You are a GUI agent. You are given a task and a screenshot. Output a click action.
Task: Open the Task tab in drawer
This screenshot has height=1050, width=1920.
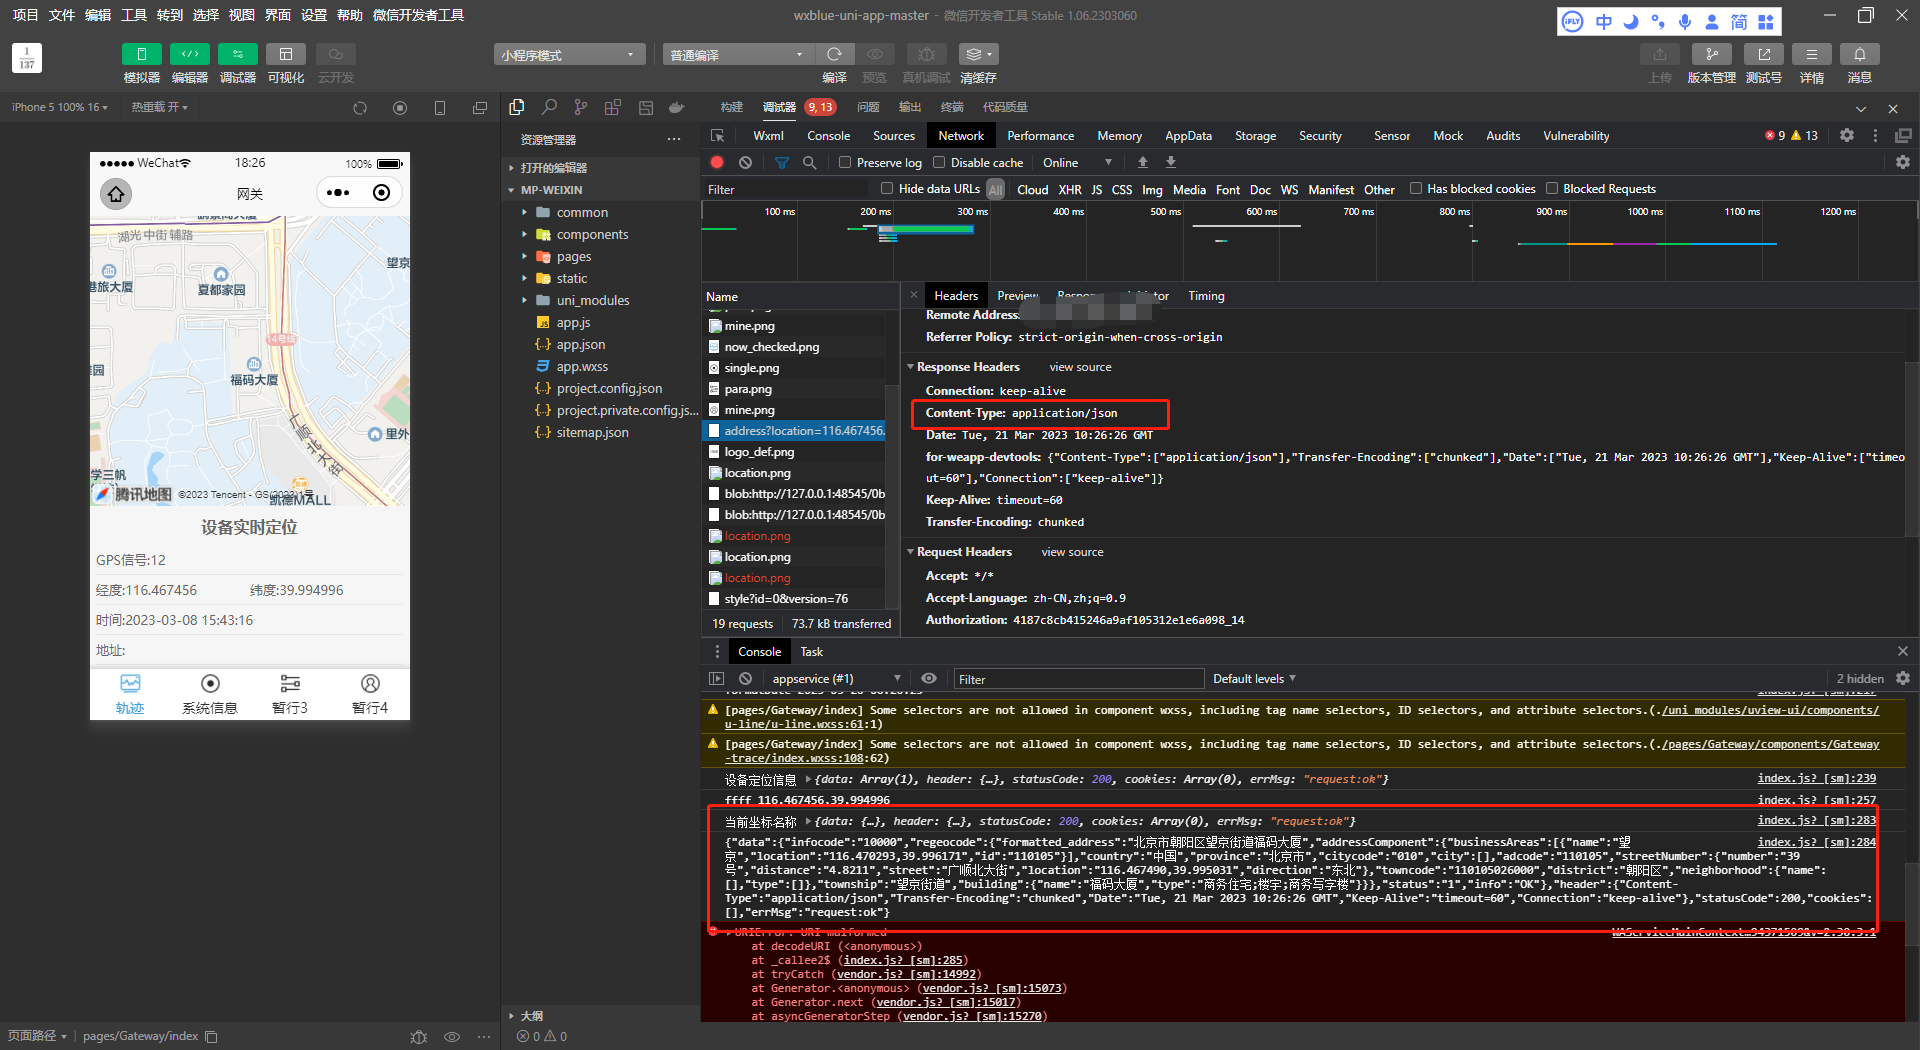[x=811, y=652]
